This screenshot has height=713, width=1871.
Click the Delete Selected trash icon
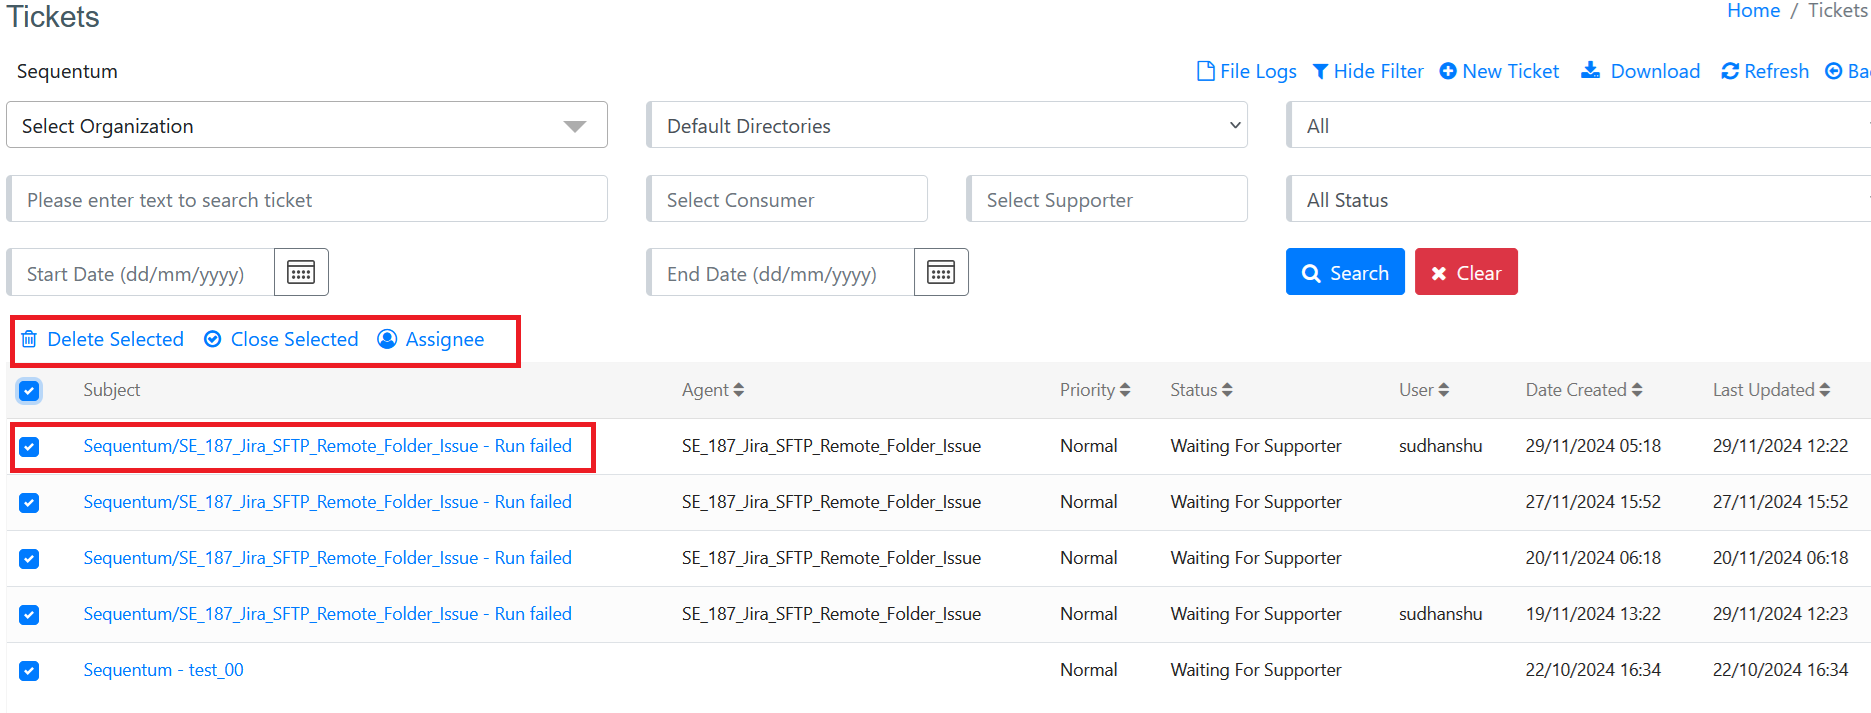pyautogui.click(x=29, y=339)
